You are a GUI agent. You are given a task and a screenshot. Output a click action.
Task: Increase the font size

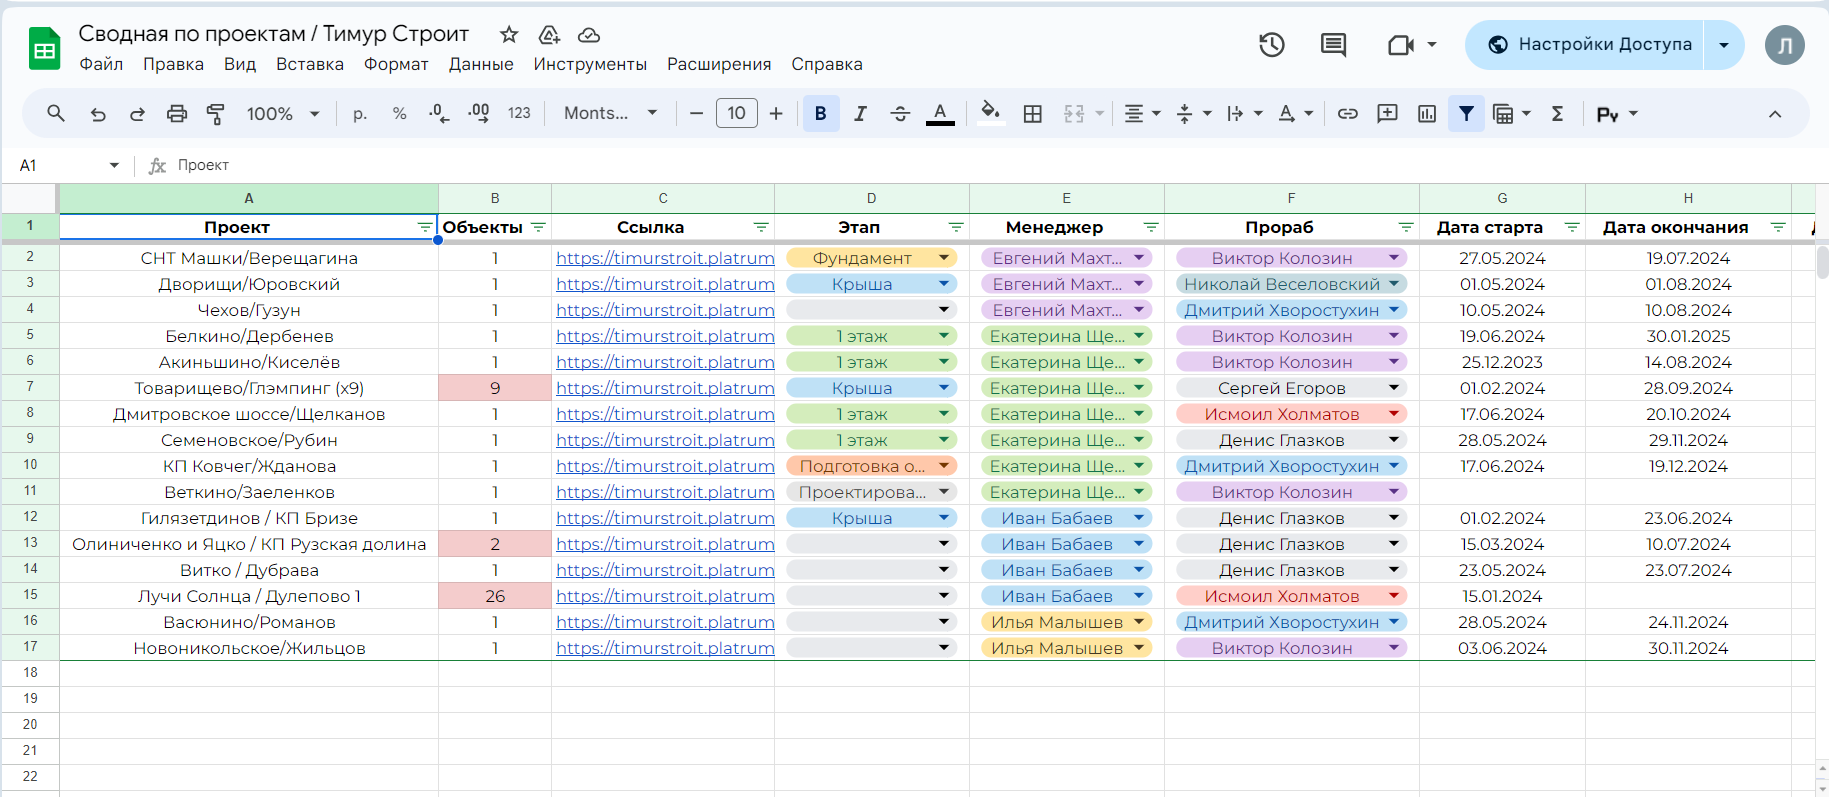coord(776,114)
